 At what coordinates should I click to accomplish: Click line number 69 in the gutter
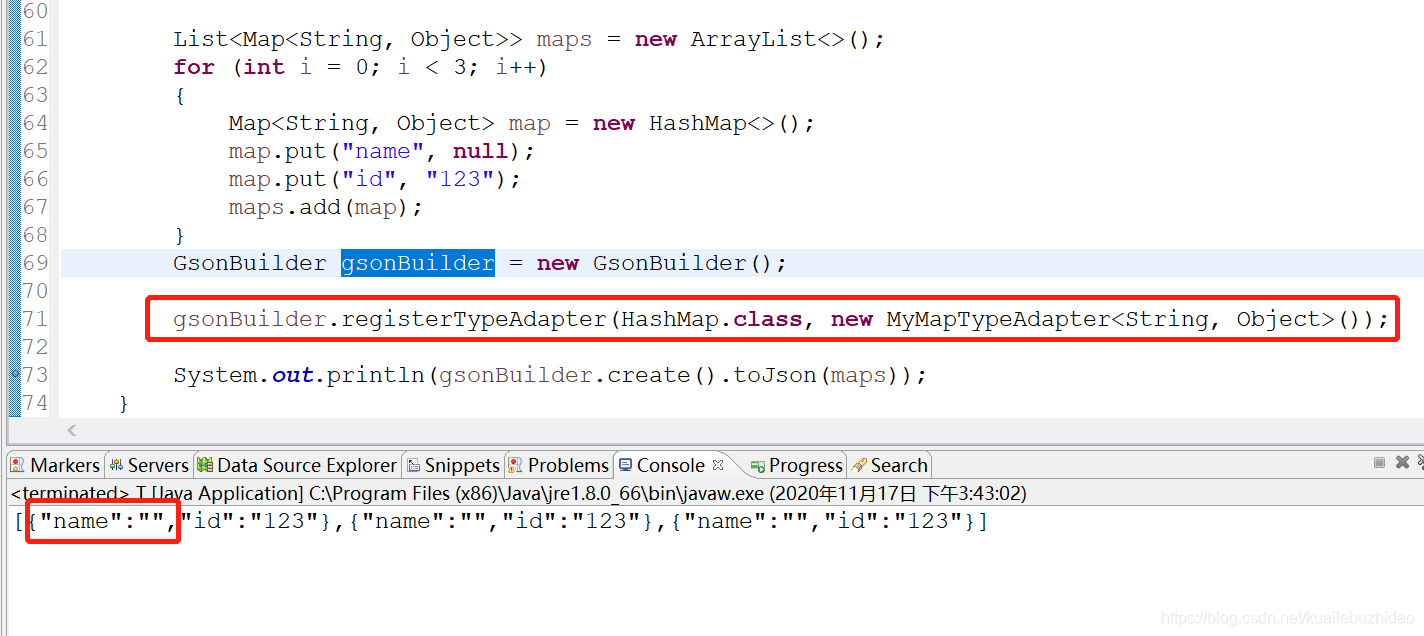[x=35, y=263]
